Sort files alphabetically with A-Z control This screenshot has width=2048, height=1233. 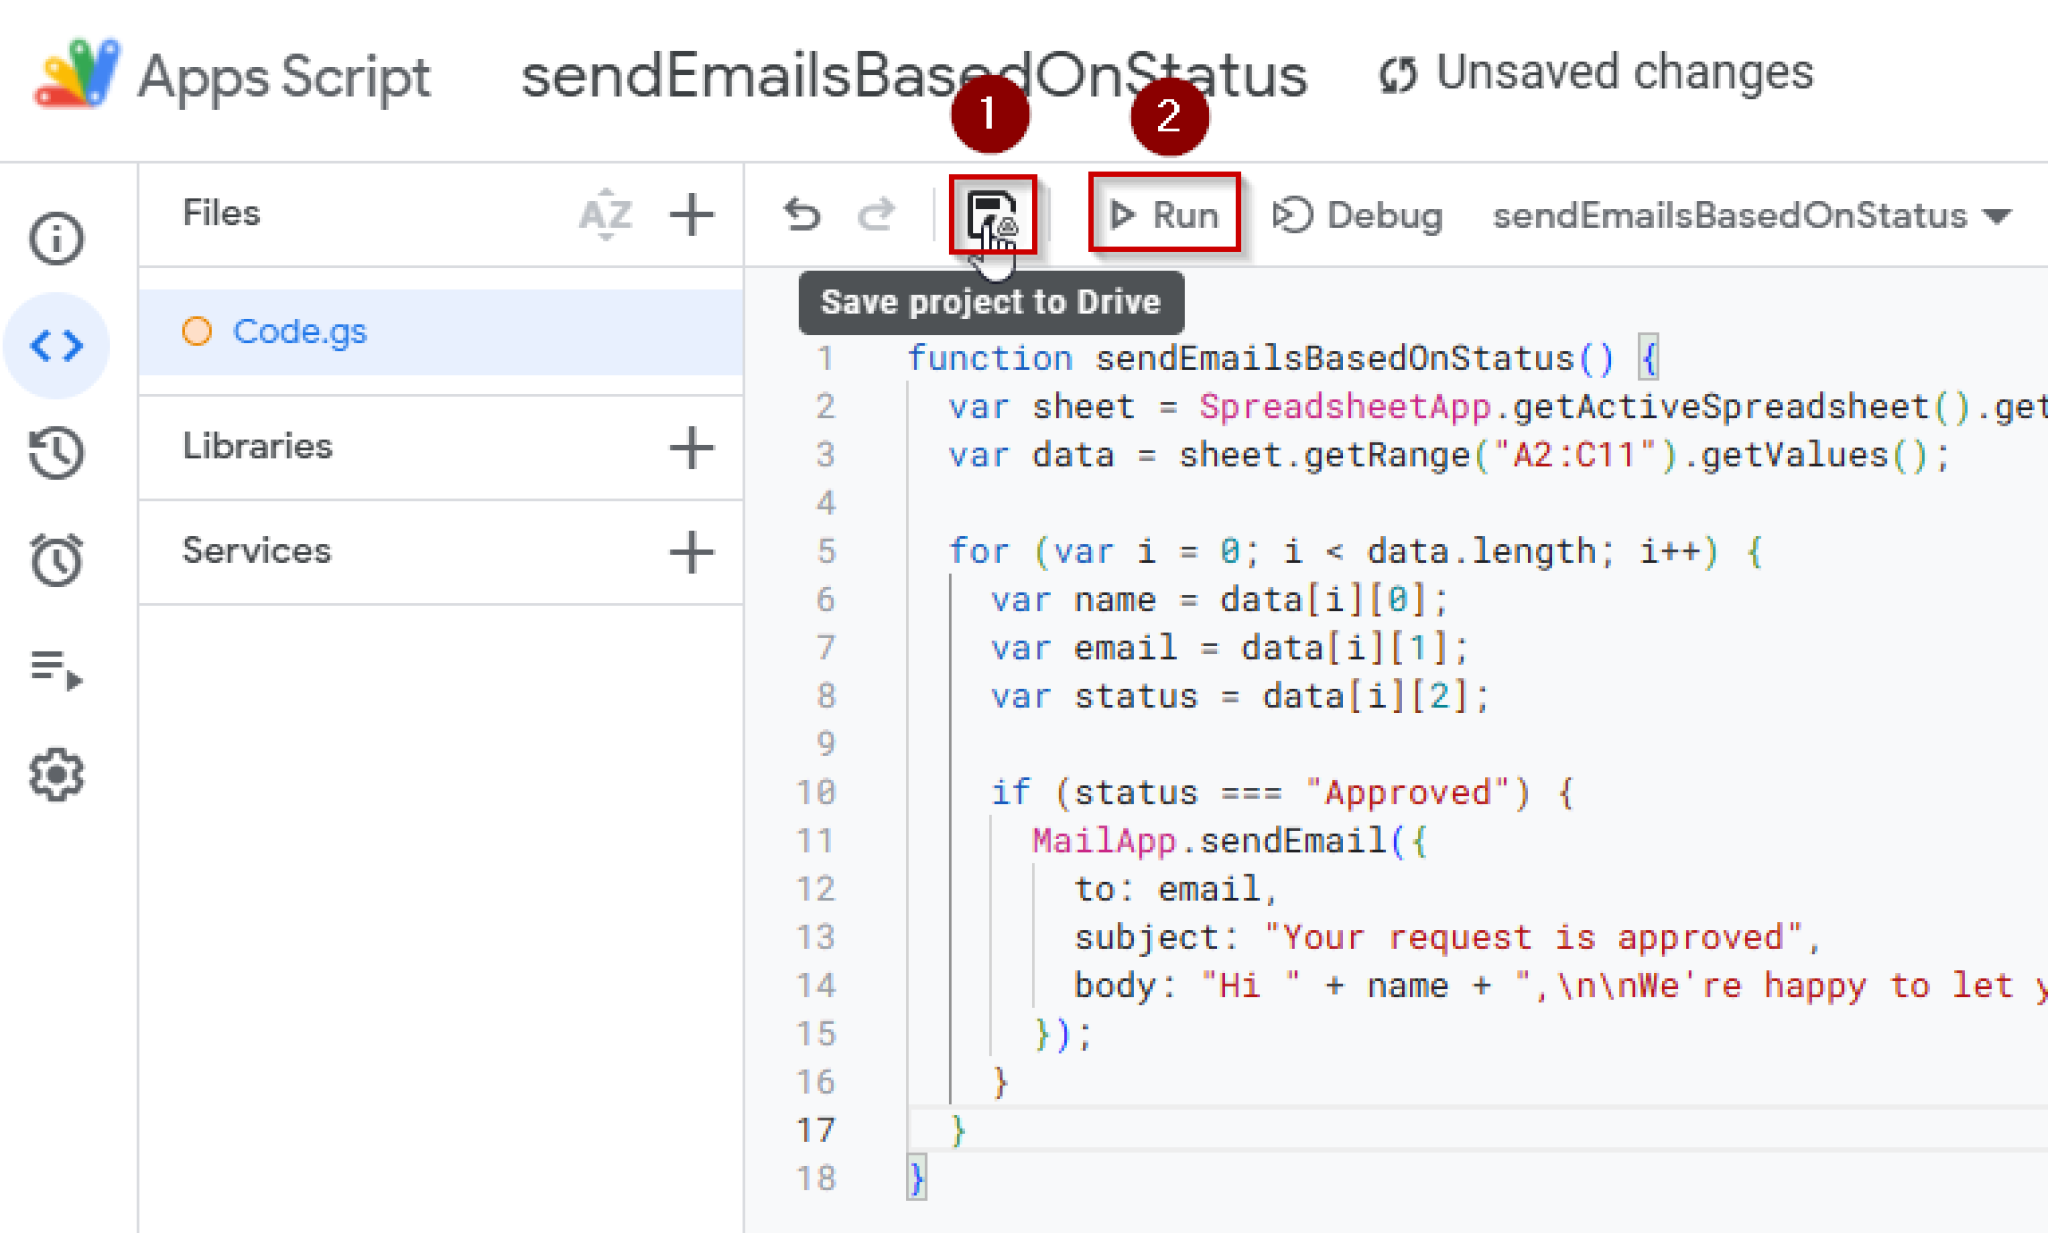point(606,213)
